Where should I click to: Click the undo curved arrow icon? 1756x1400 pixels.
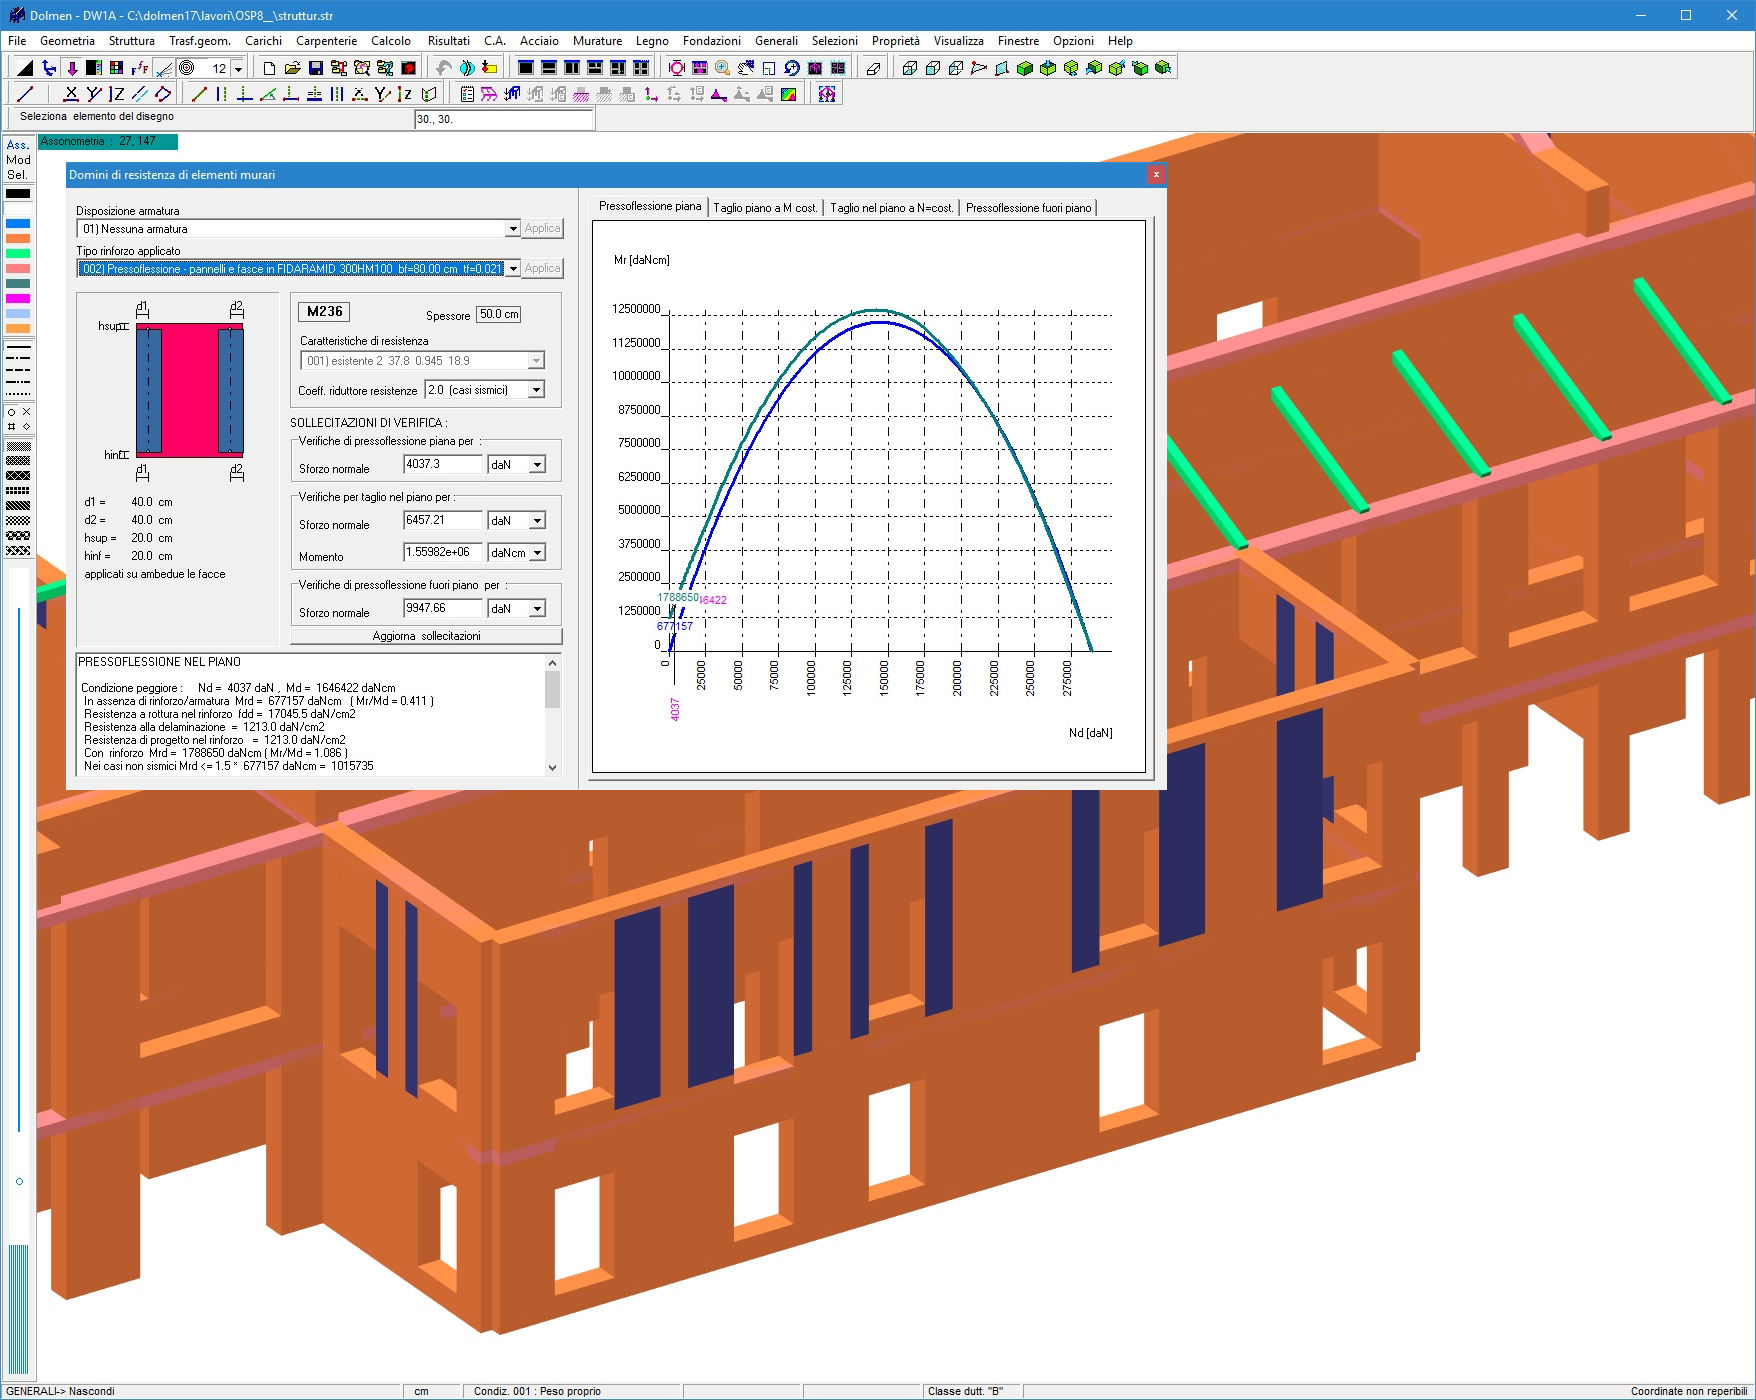pyautogui.click(x=443, y=68)
